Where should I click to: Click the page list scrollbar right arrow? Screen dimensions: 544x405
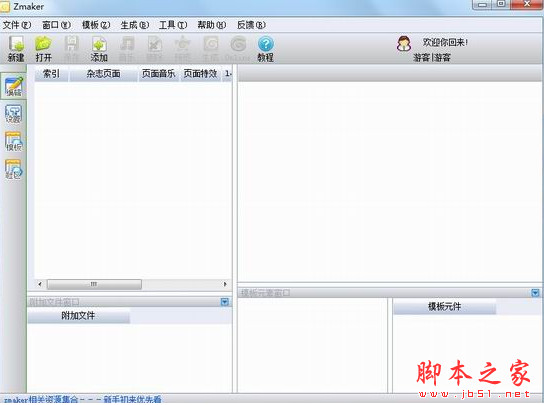point(225,284)
